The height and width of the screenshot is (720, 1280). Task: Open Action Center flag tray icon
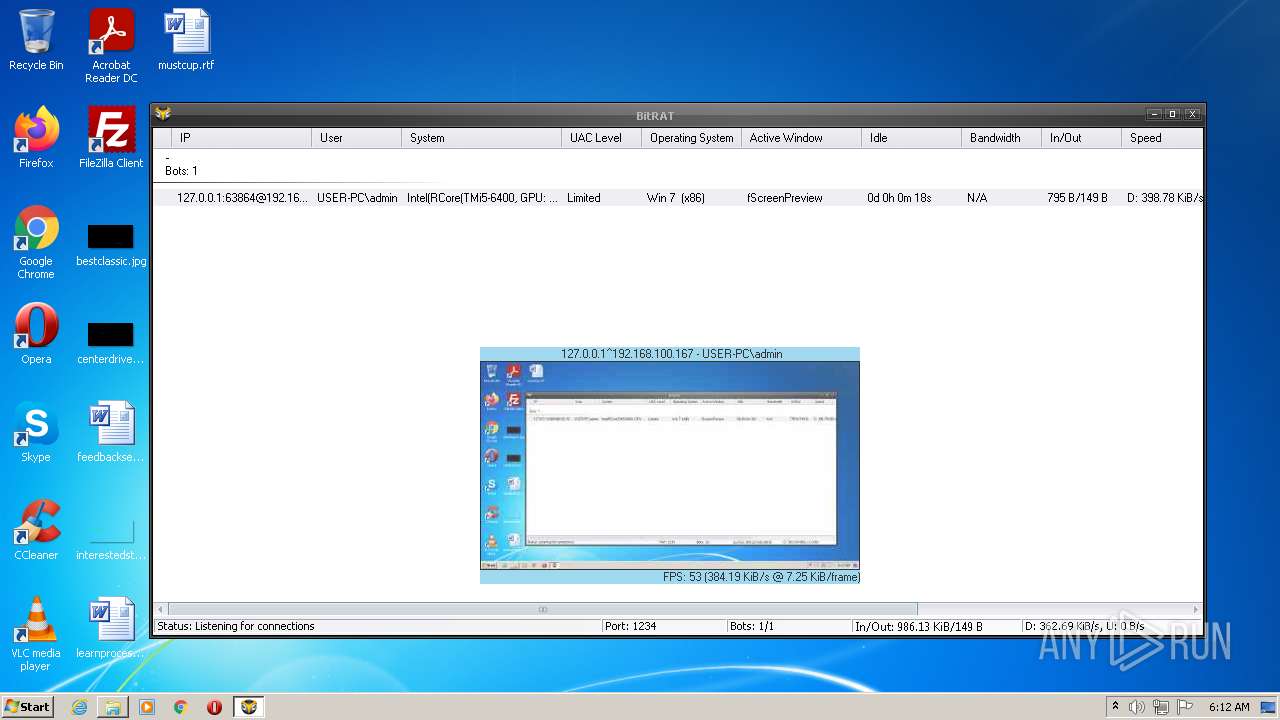1185,707
